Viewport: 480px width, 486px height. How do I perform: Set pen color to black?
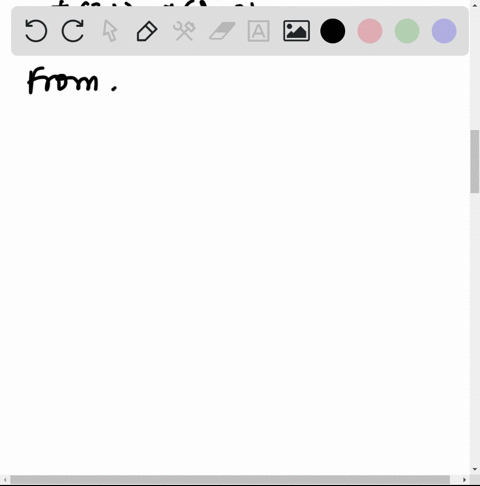coord(333,31)
